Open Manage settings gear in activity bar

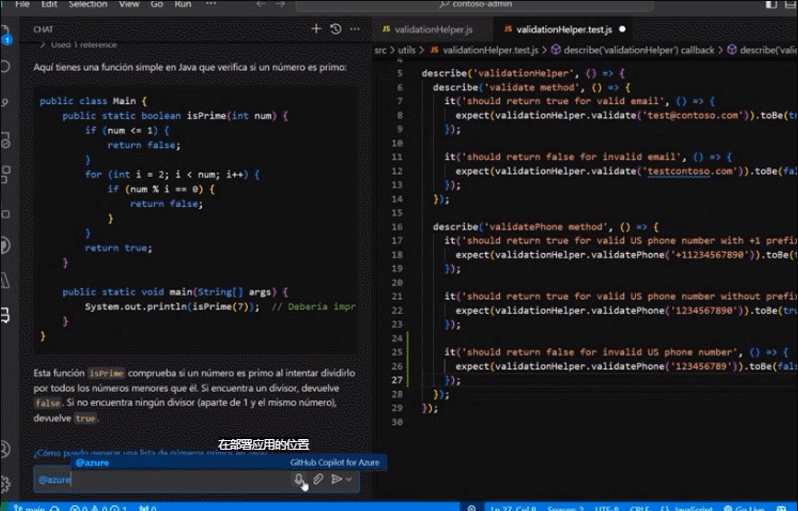[x=7, y=484]
